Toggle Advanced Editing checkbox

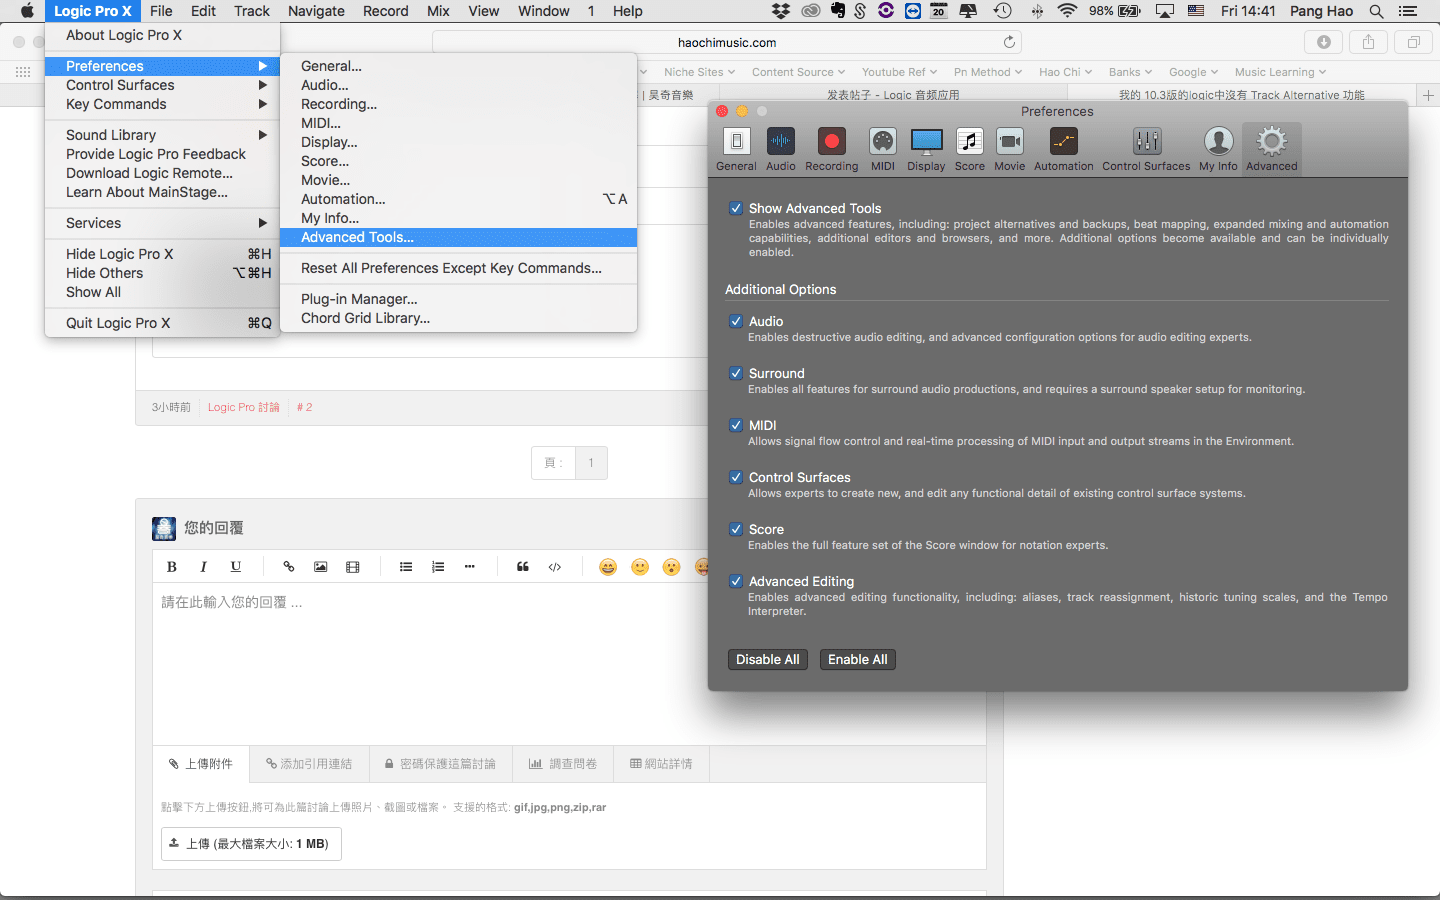(x=736, y=581)
